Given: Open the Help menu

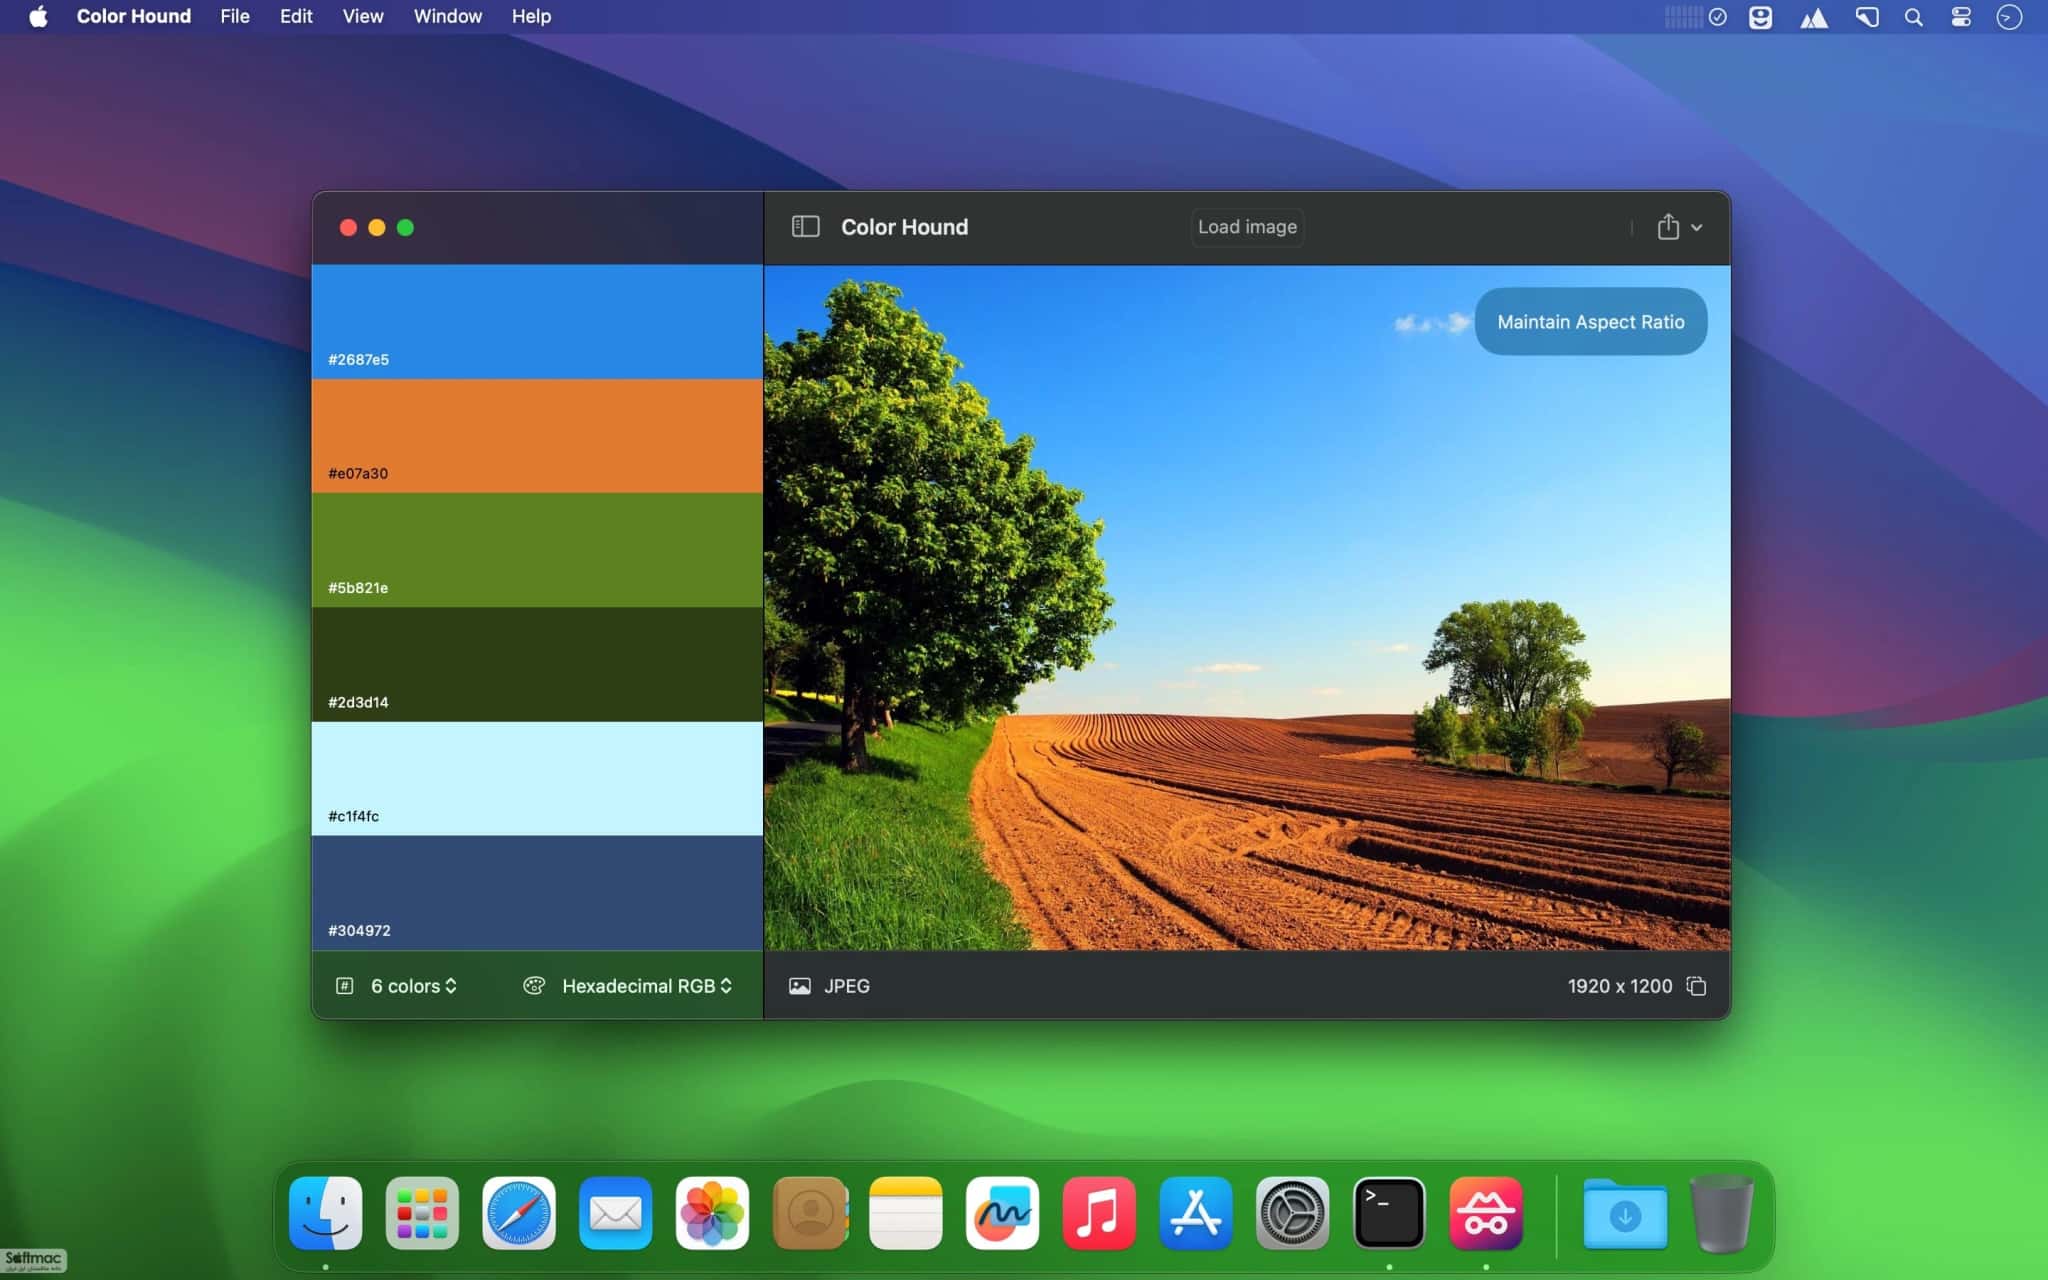Looking at the screenshot, I should click(531, 17).
